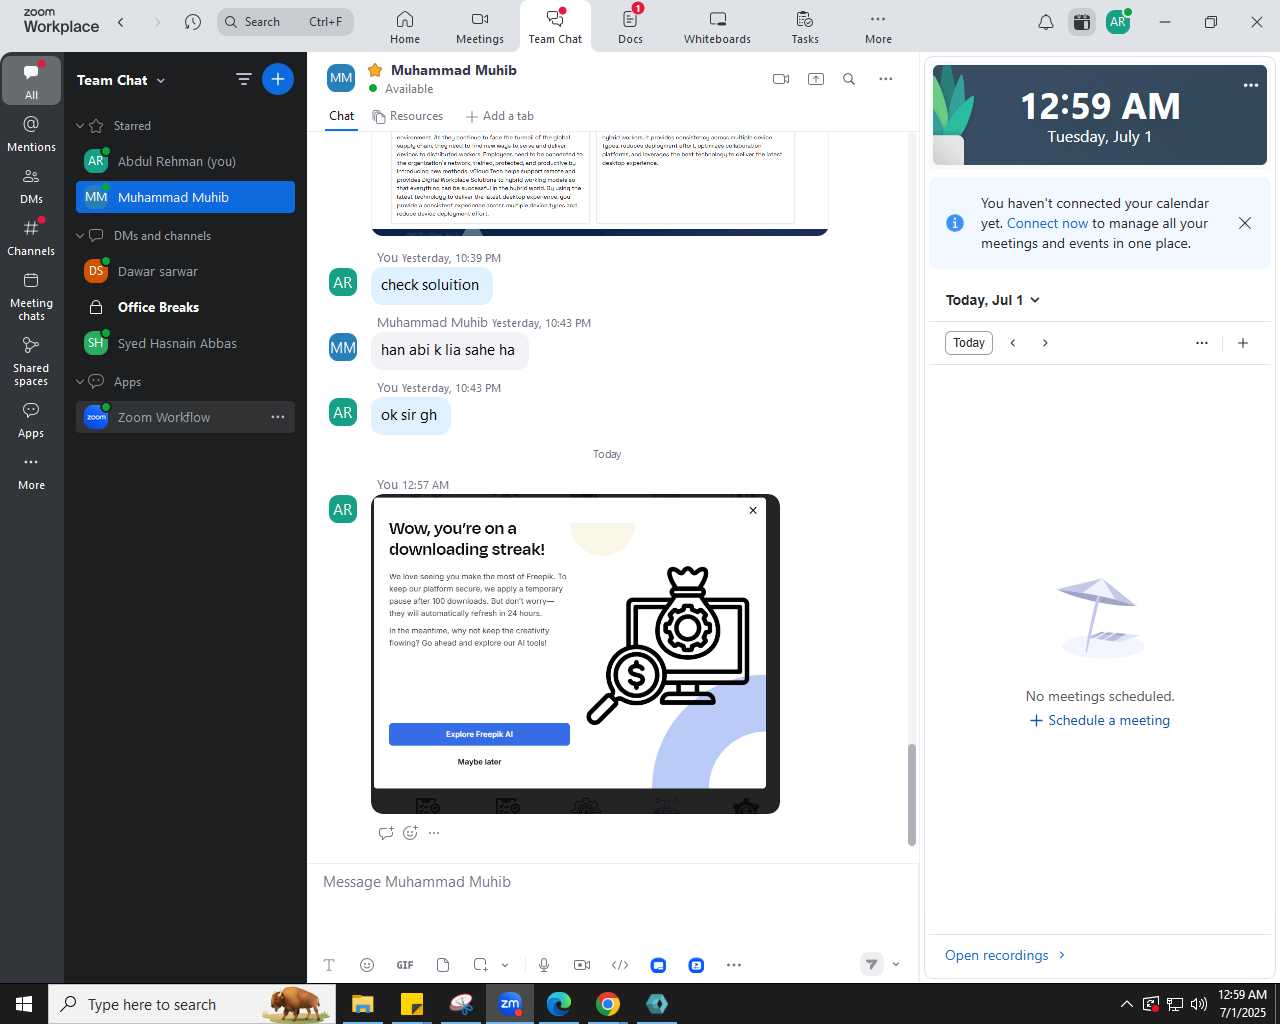
Task: Search within this chat
Action: (849, 79)
